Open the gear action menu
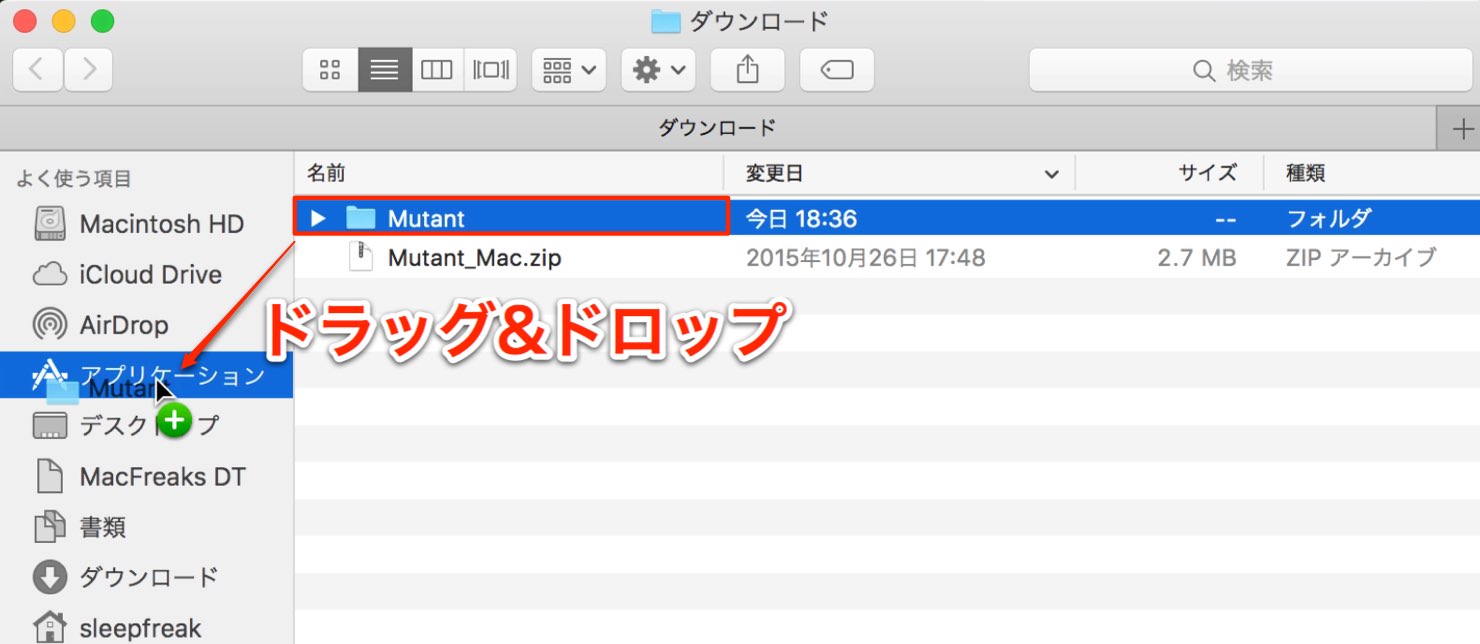This screenshot has height=644, width=1480. [x=657, y=69]
